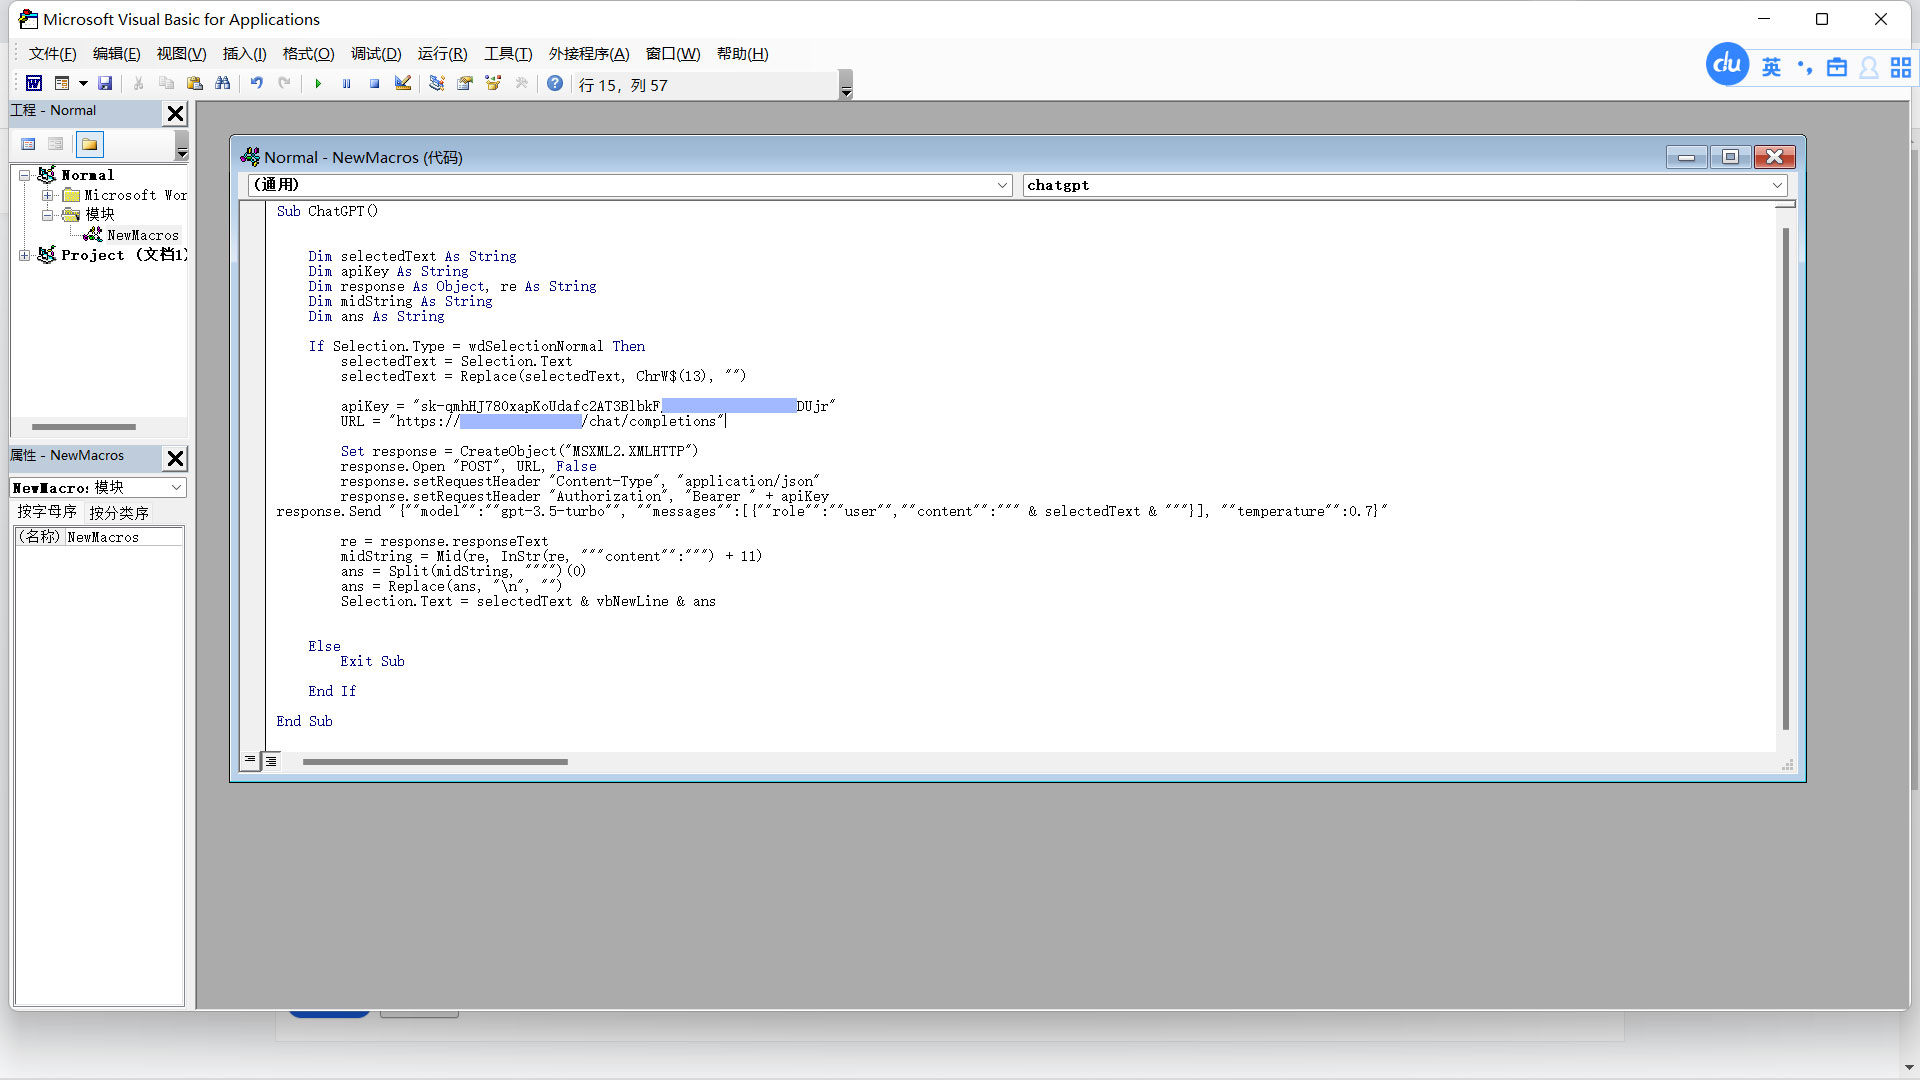
Task: Open Baidu IME apps grid icon
Action: [1901, 67]
